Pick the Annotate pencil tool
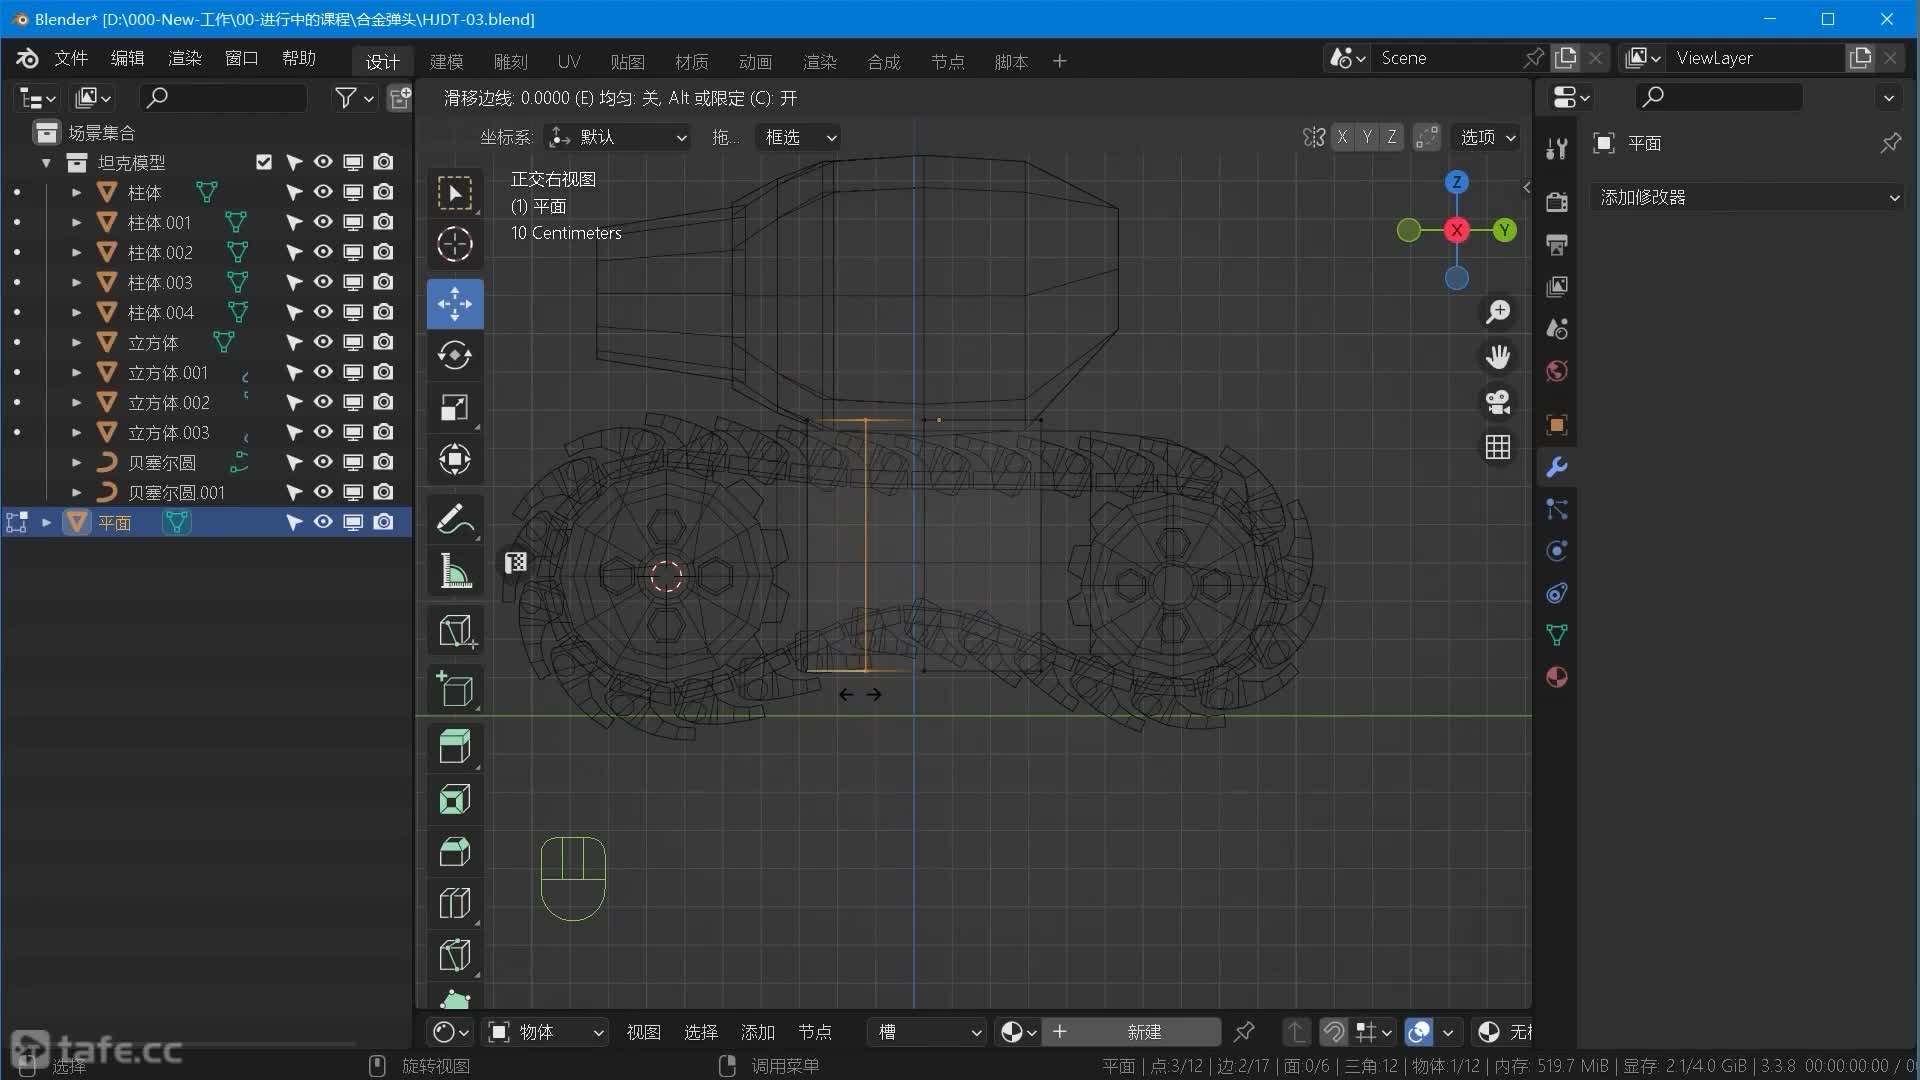 tap(455, 519)
